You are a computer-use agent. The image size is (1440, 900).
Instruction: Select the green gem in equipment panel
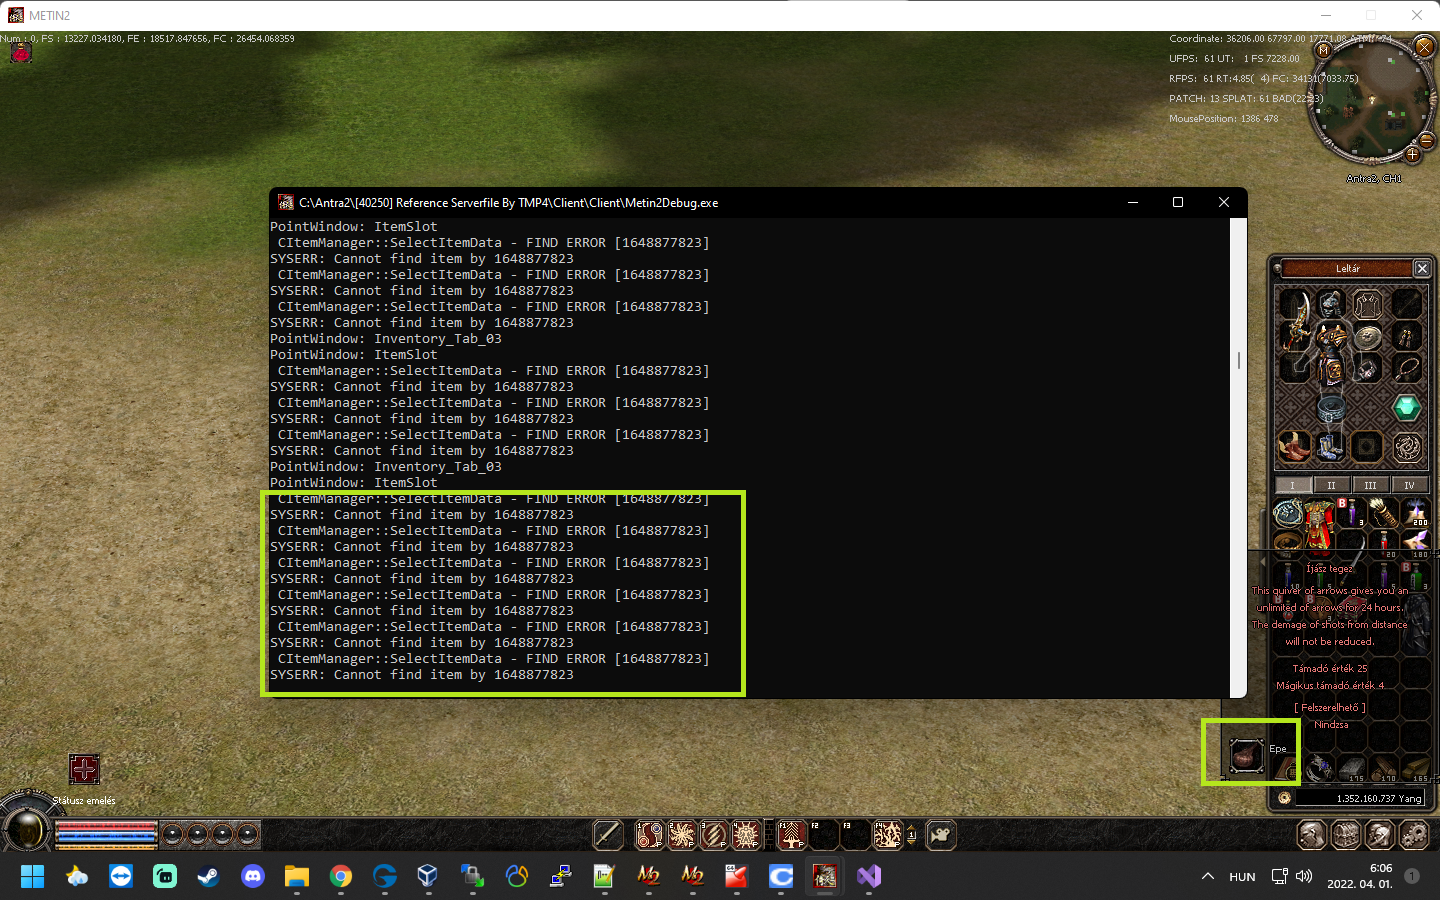1407,407
